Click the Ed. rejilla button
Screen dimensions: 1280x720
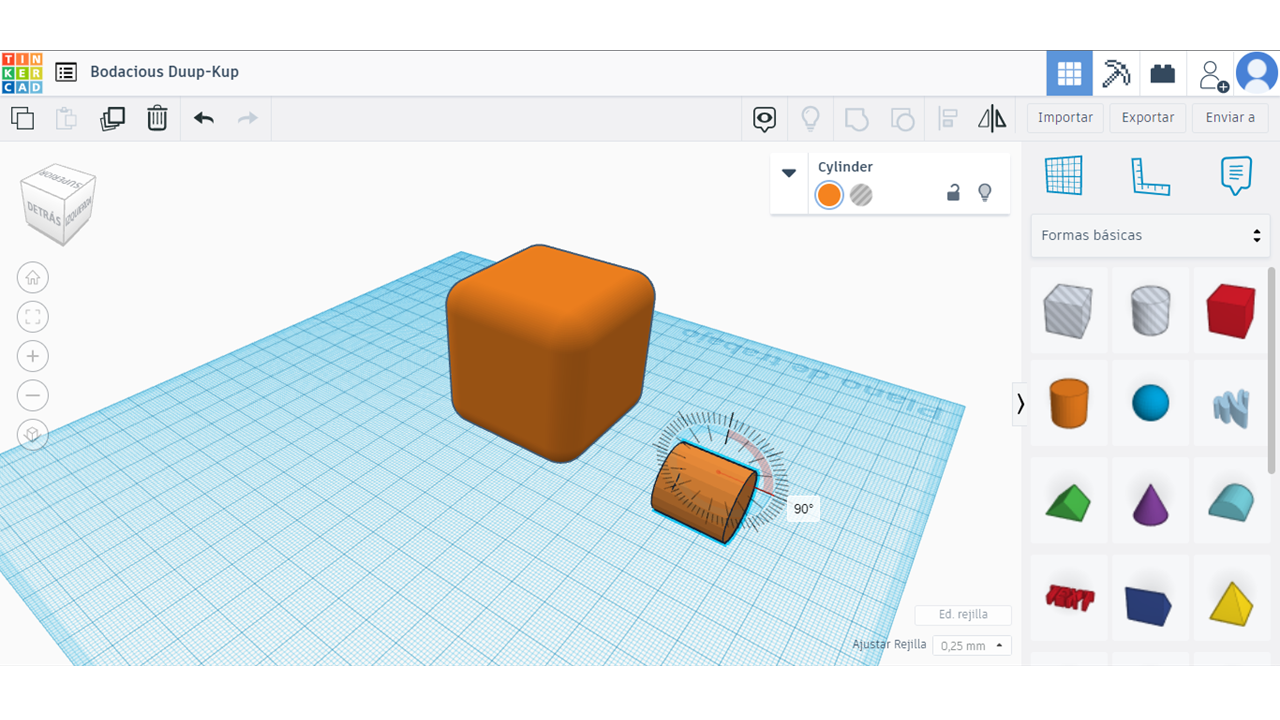(963, 615)
